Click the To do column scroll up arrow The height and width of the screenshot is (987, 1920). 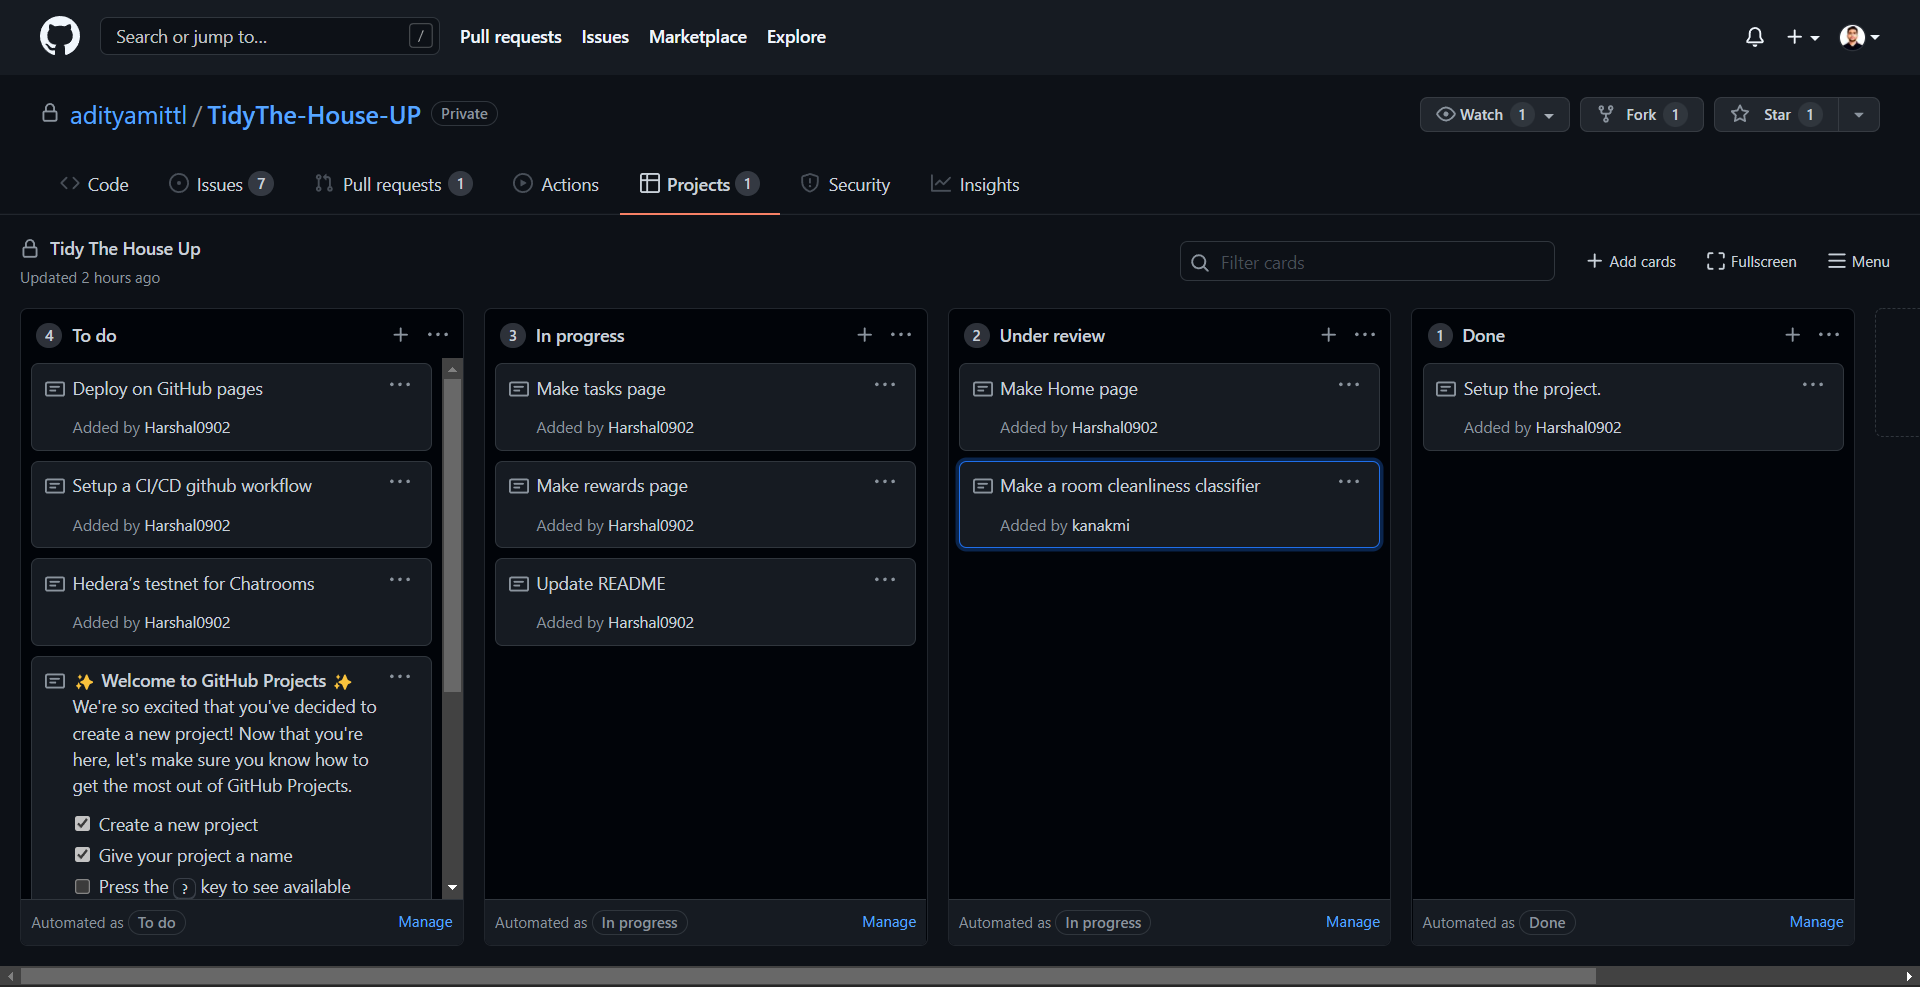pos(453,369)
